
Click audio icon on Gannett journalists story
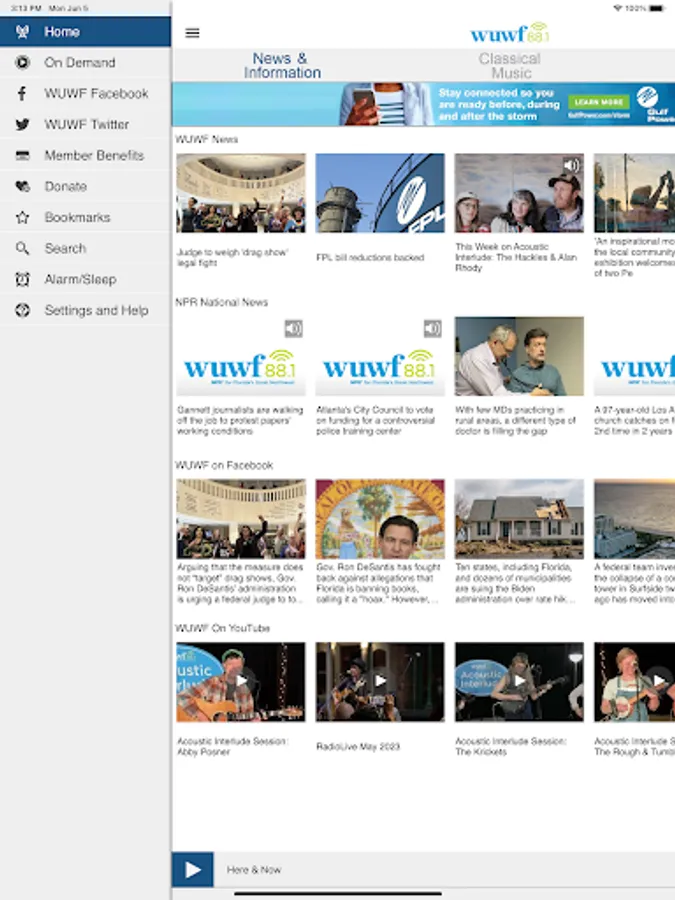(x=293, y=328)
